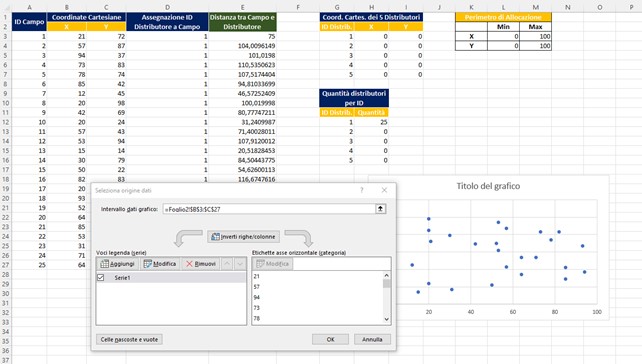Select cell with value 46,57252409
The image size is (642, 364).
(242, 93)
